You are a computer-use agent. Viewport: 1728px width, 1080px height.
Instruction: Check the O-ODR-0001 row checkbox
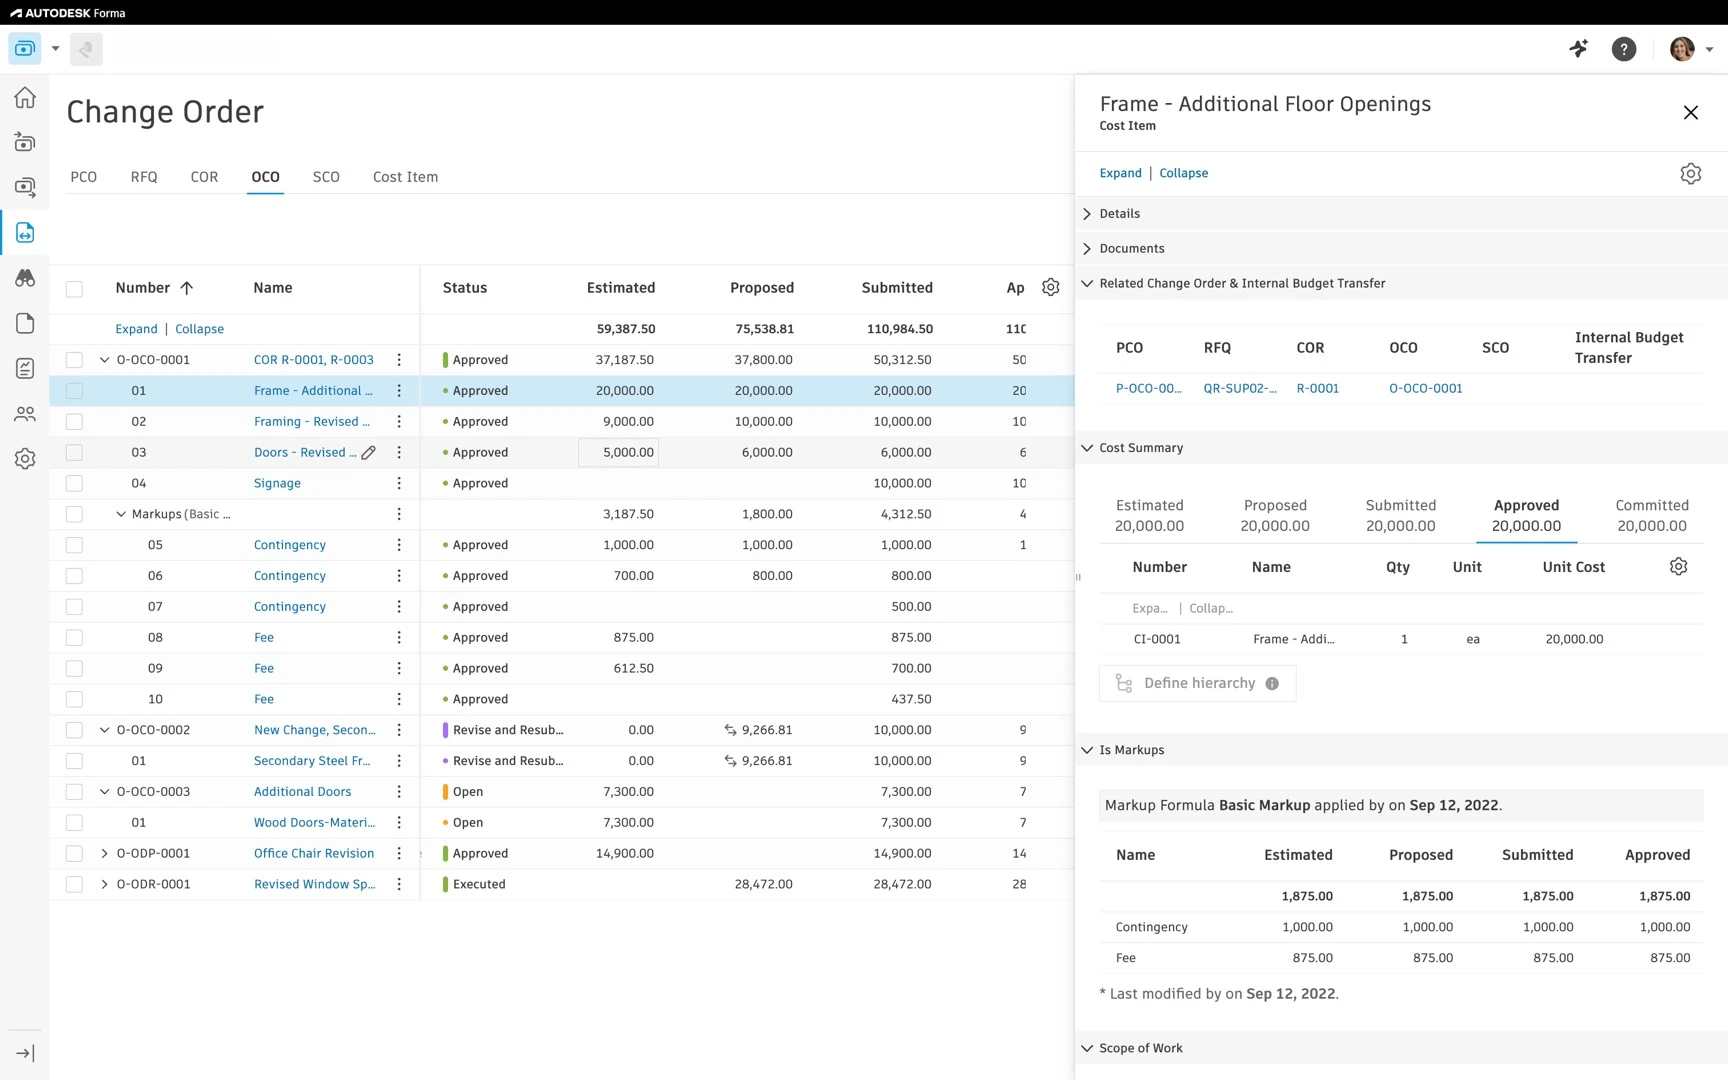tap(74, 885)
